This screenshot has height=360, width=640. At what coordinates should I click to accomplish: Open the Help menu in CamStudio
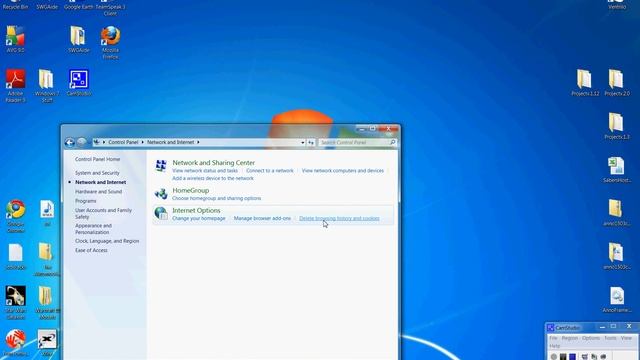click(554, 346)
